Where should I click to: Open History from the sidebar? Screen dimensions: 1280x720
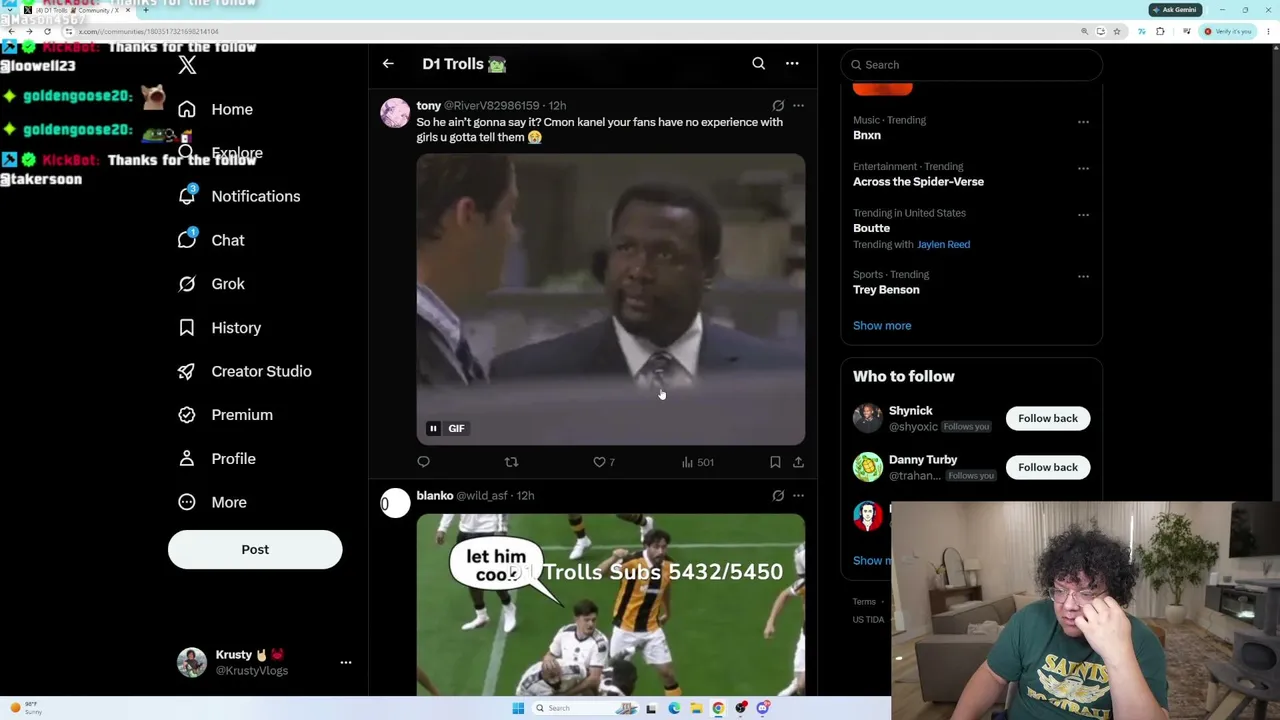click(219, 328)
